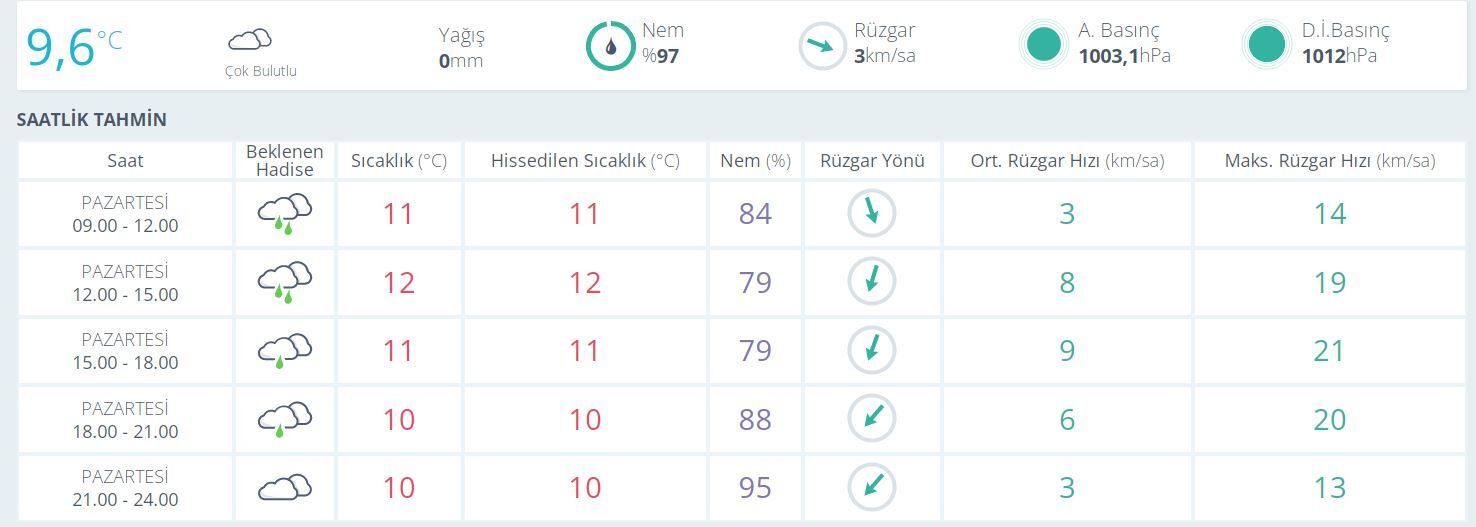The image size is (1476, 527).
Task: Click the Pazartesi 12.00 - 15.00 time cell
Action: [125, 283]
